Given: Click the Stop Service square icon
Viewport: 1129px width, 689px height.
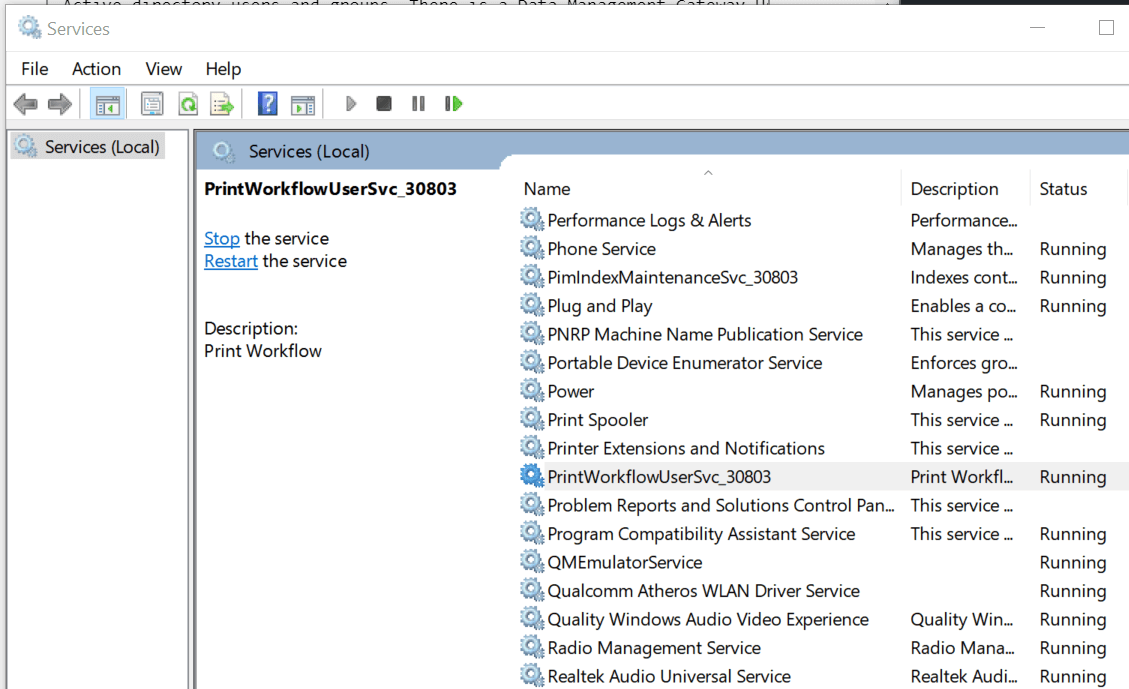Looking at the screenshot, I should click(384, 104).
